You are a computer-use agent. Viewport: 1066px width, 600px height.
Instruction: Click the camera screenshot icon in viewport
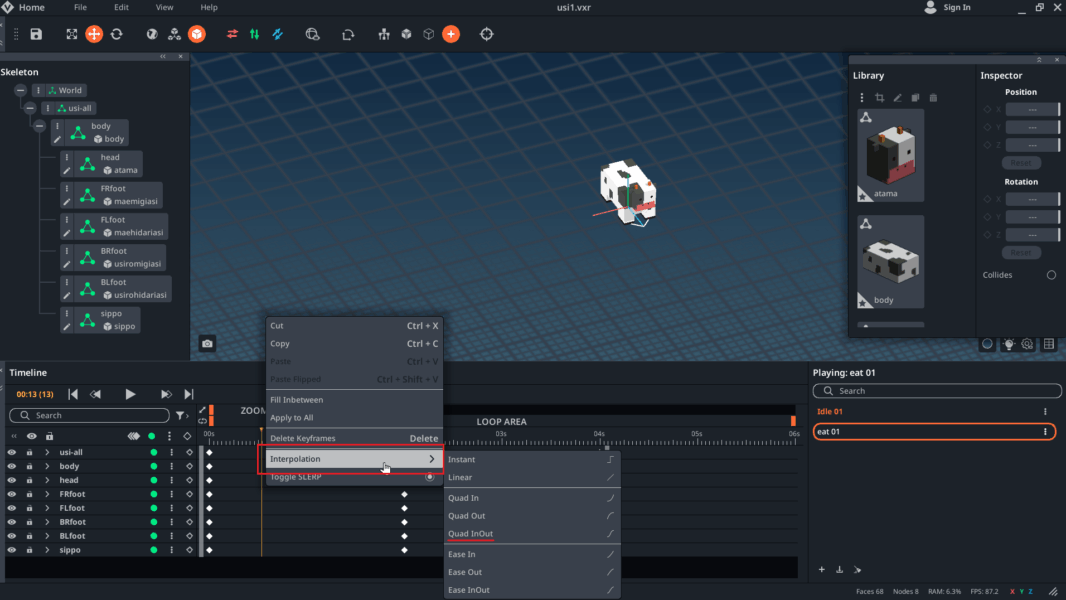coord(207,344)
